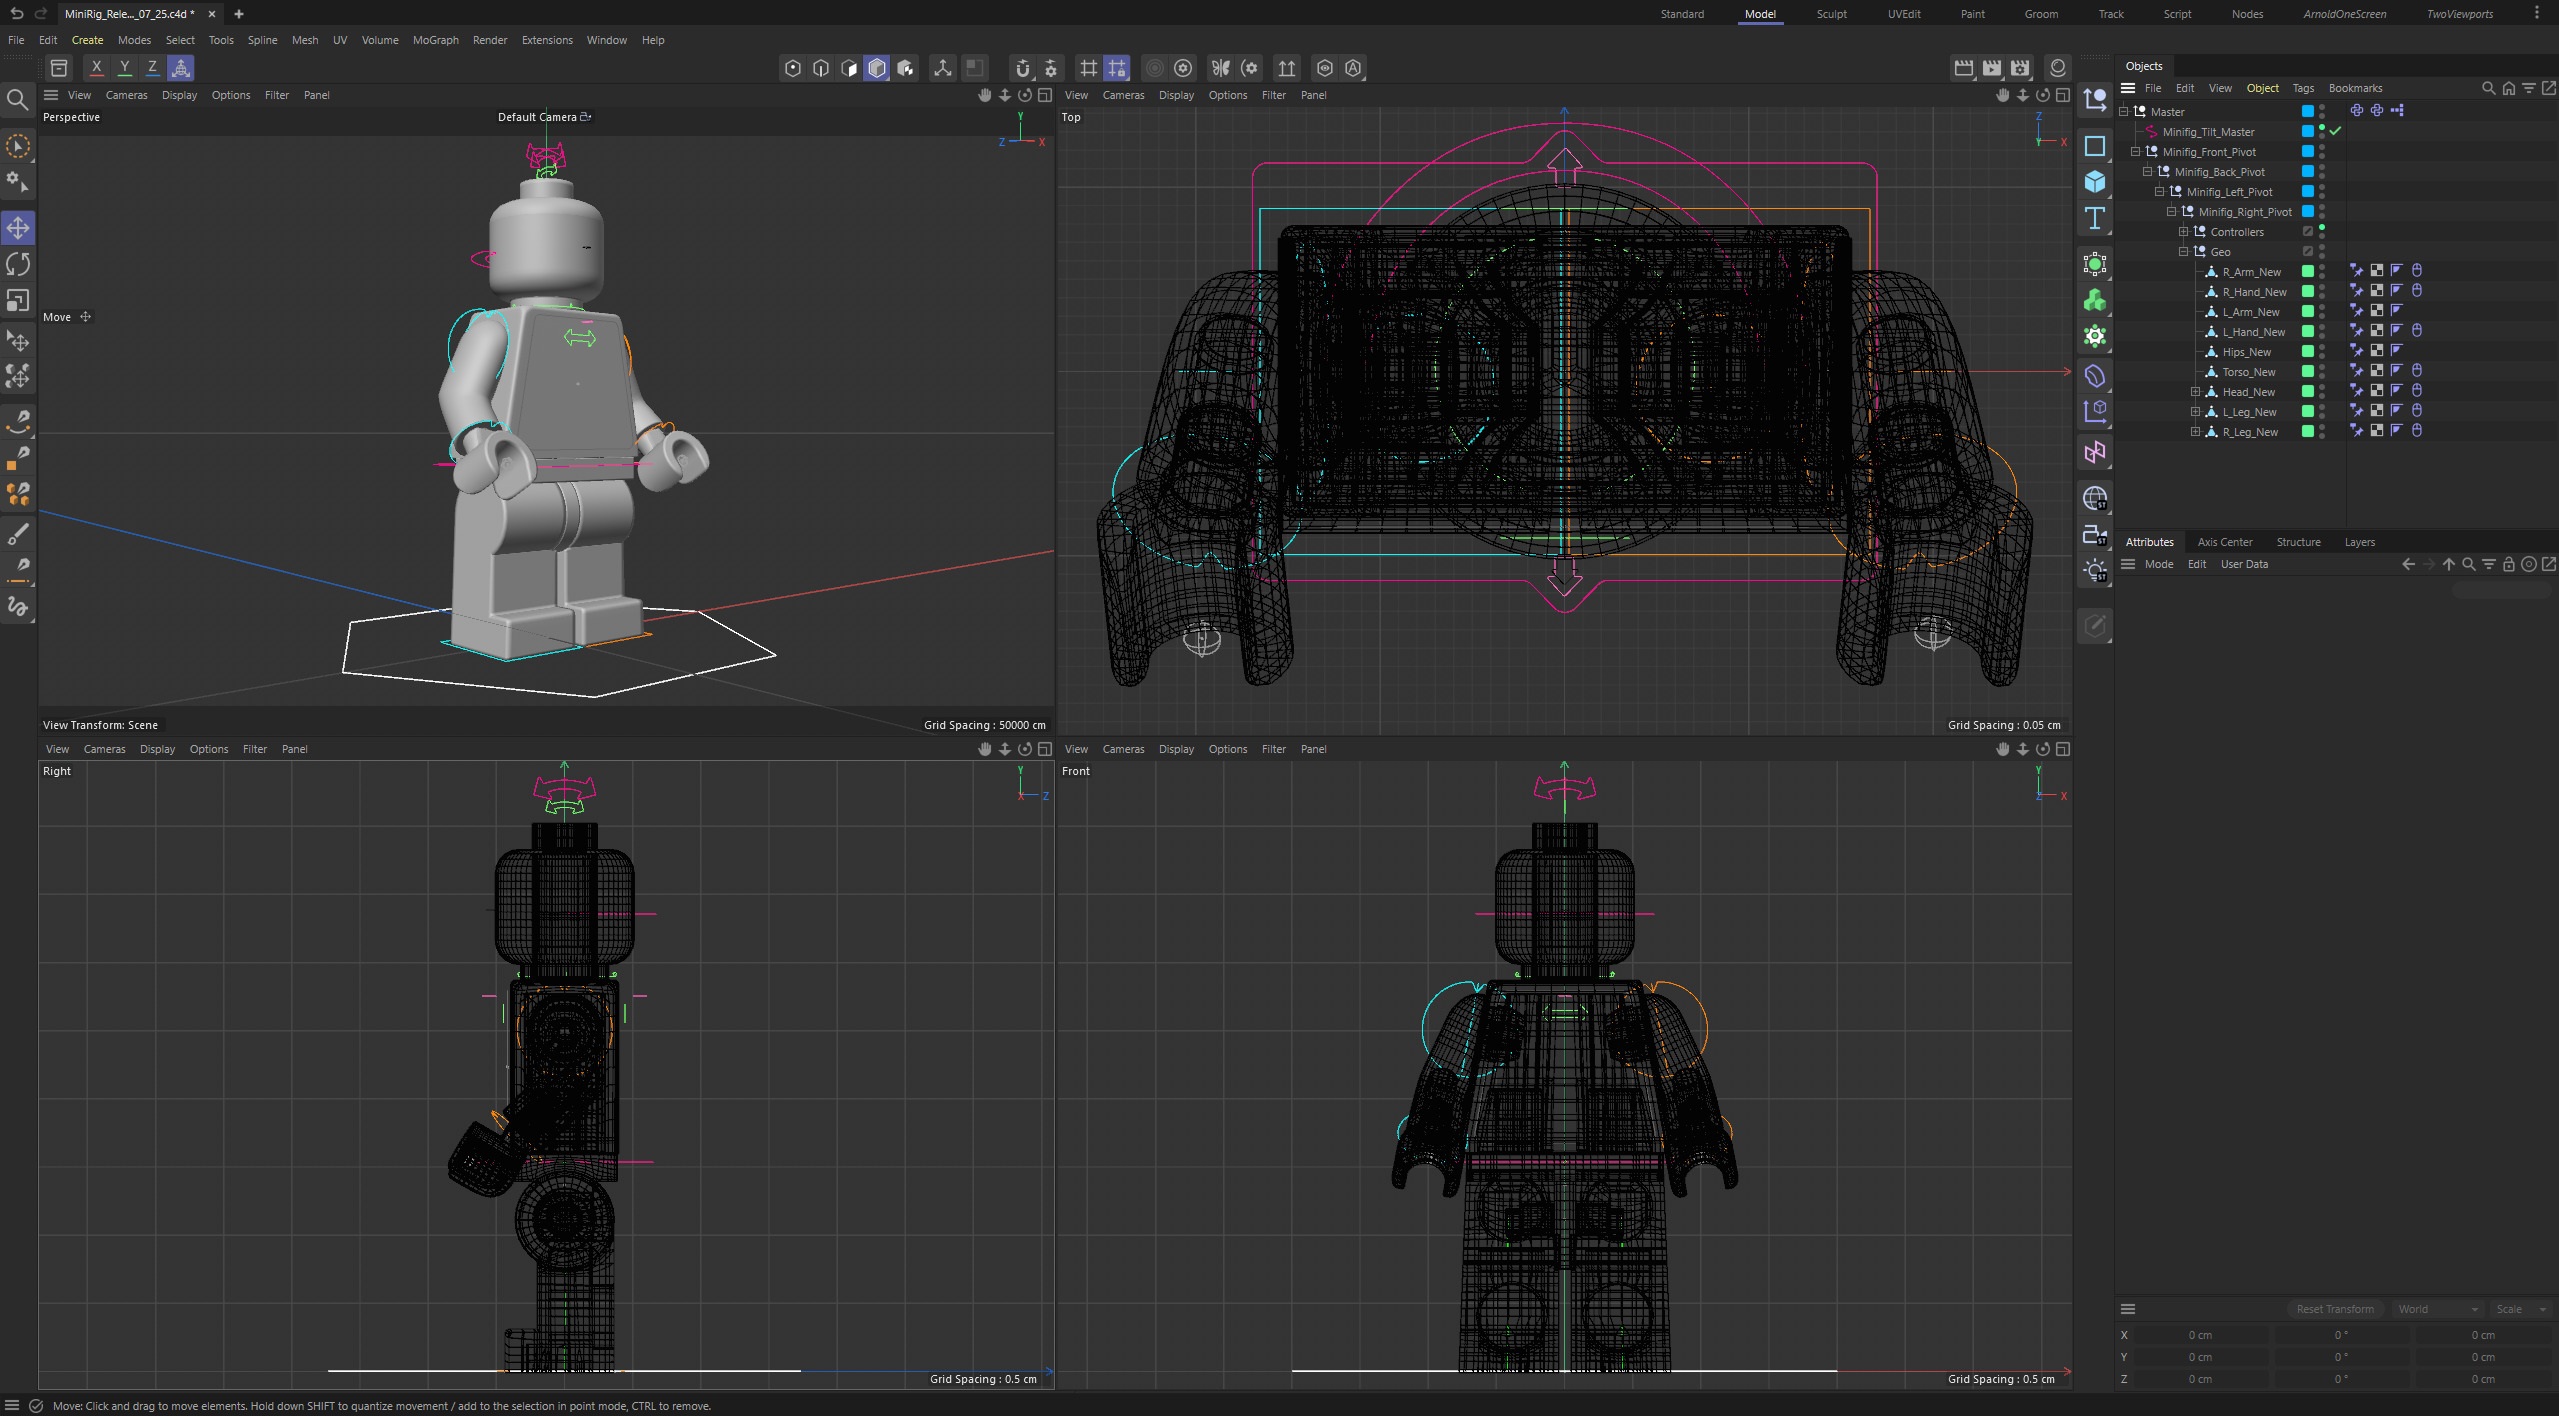Click the Reset Transform button
Image resolution: width=2559 pixels, height=1416 pixels.
pyautogui.click(x=2334, y=1309)
